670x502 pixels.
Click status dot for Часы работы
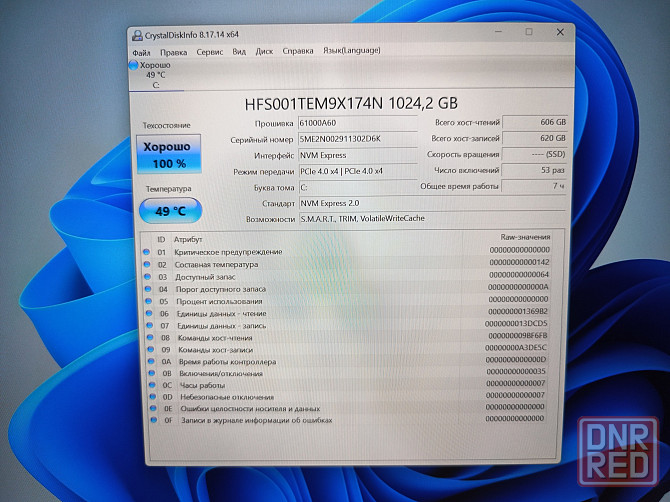click(x=152, y=385)
